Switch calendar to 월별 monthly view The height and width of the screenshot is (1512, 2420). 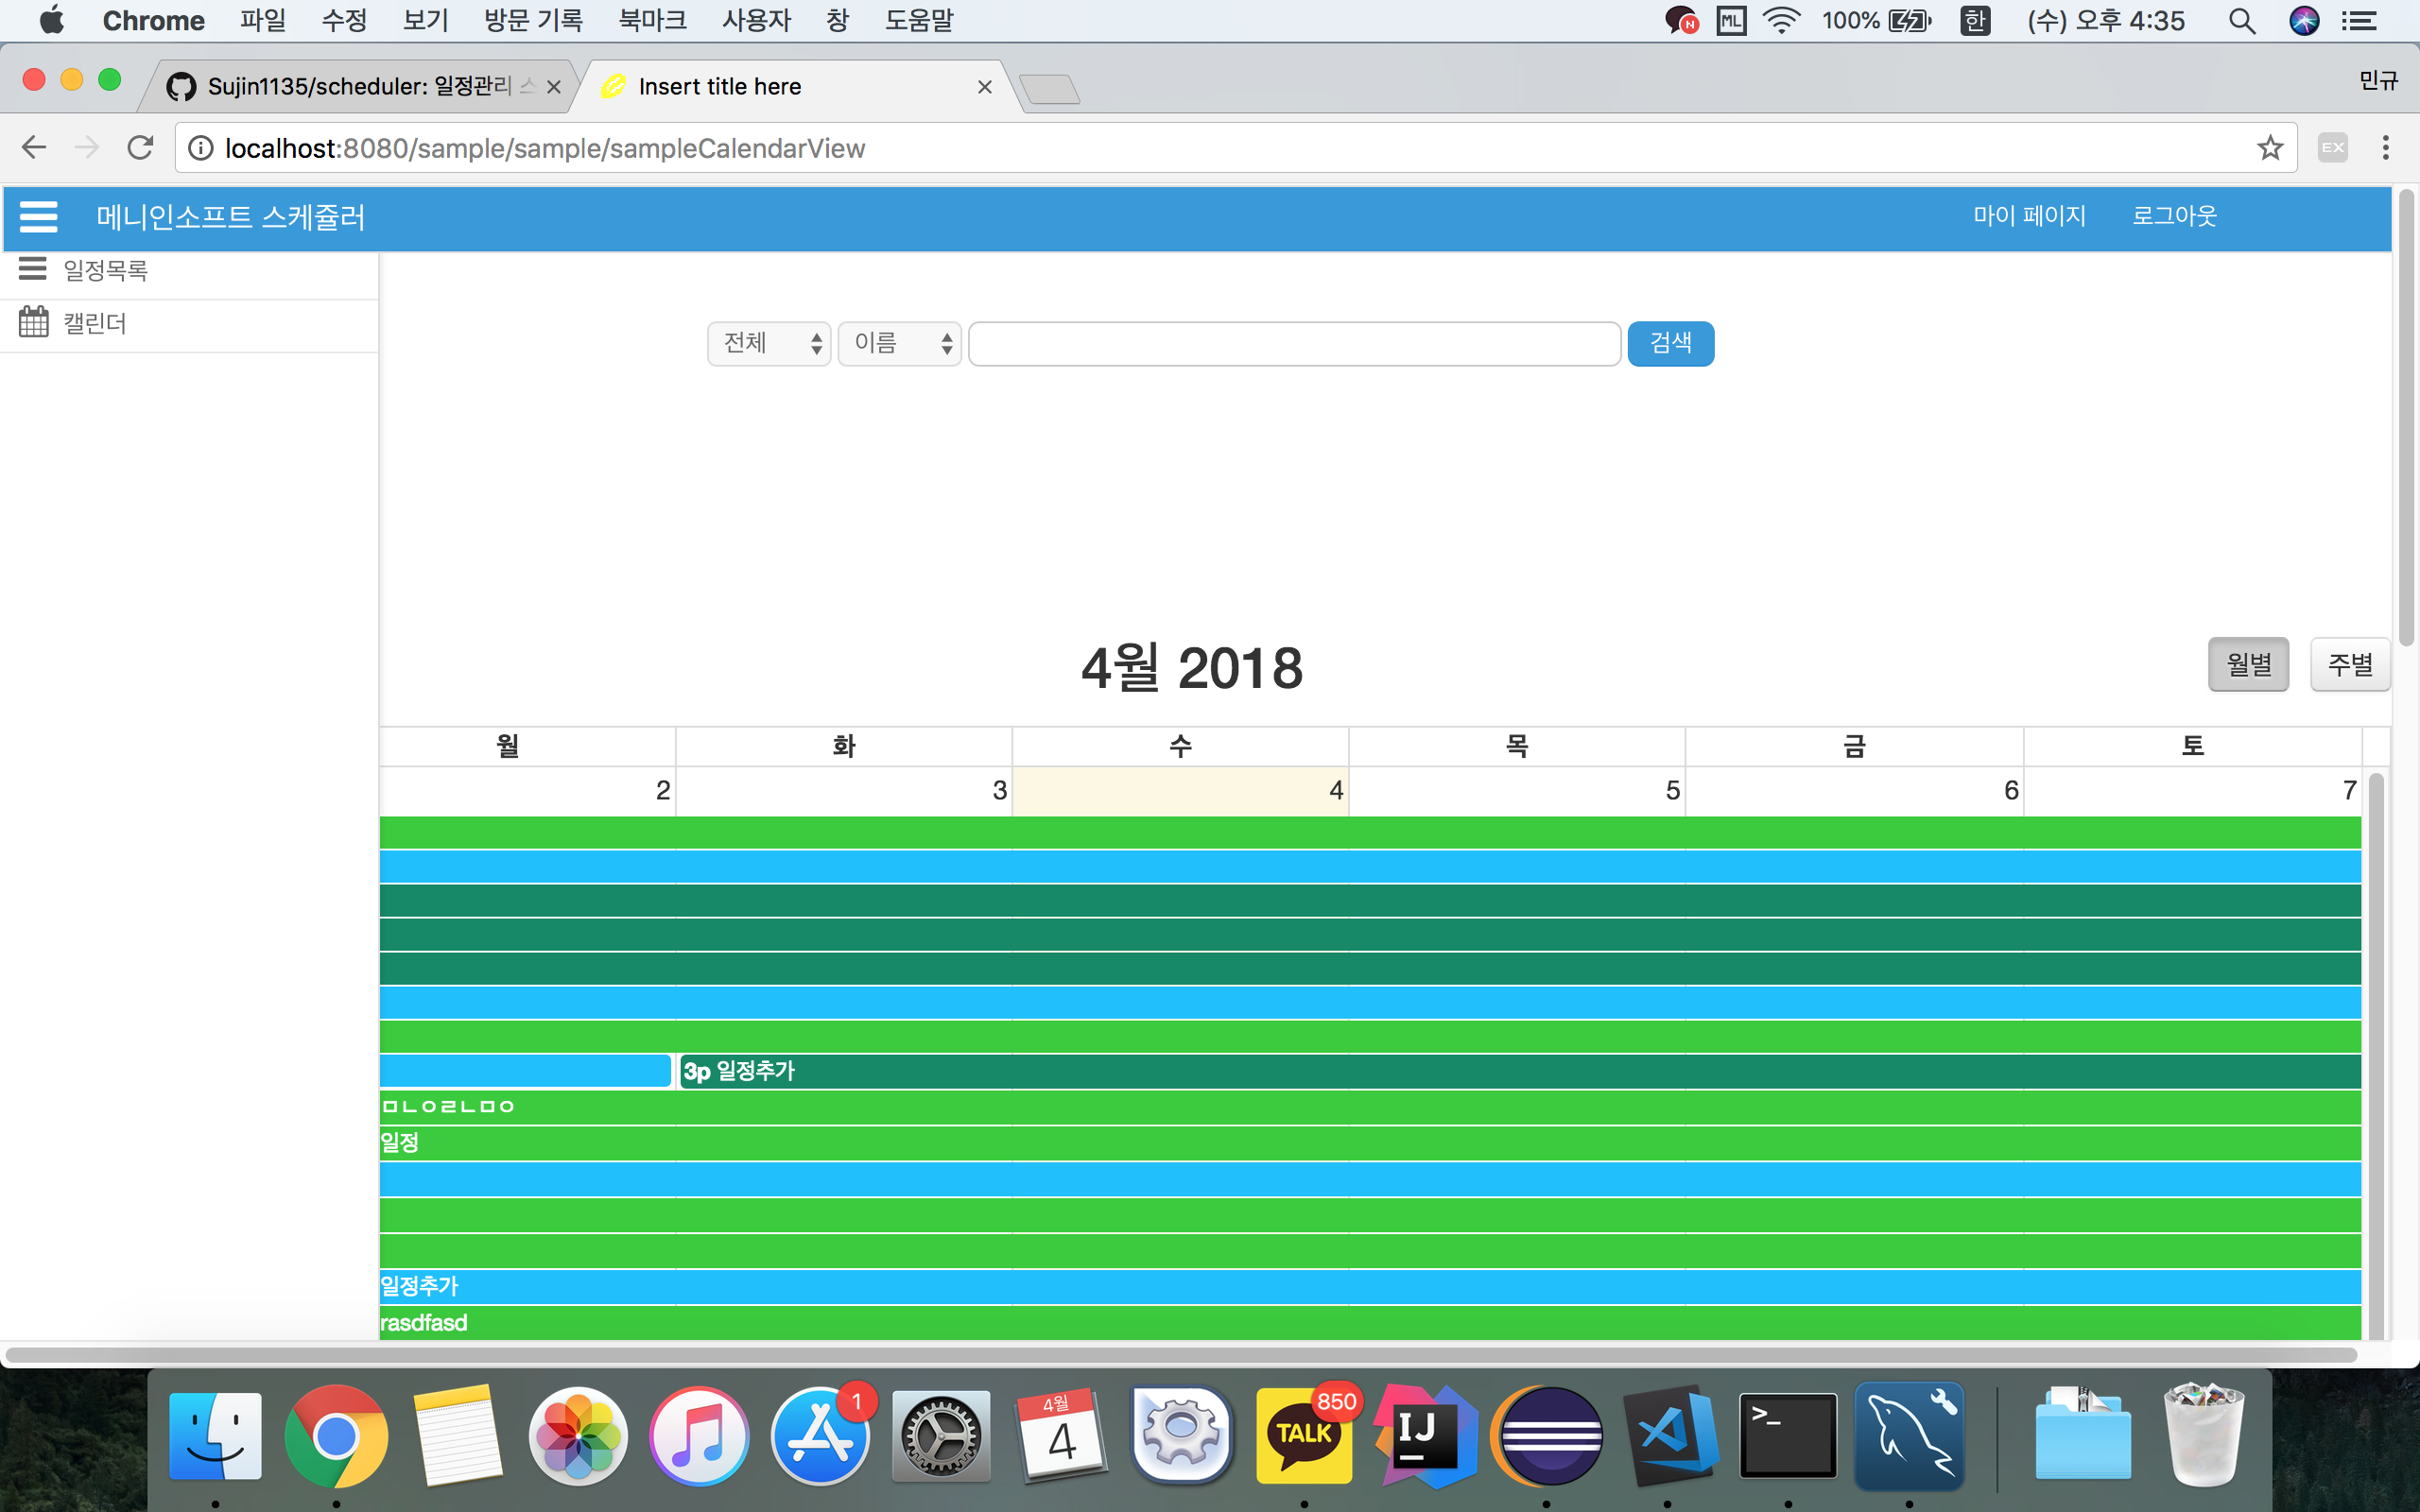[x=2248, y=664]
